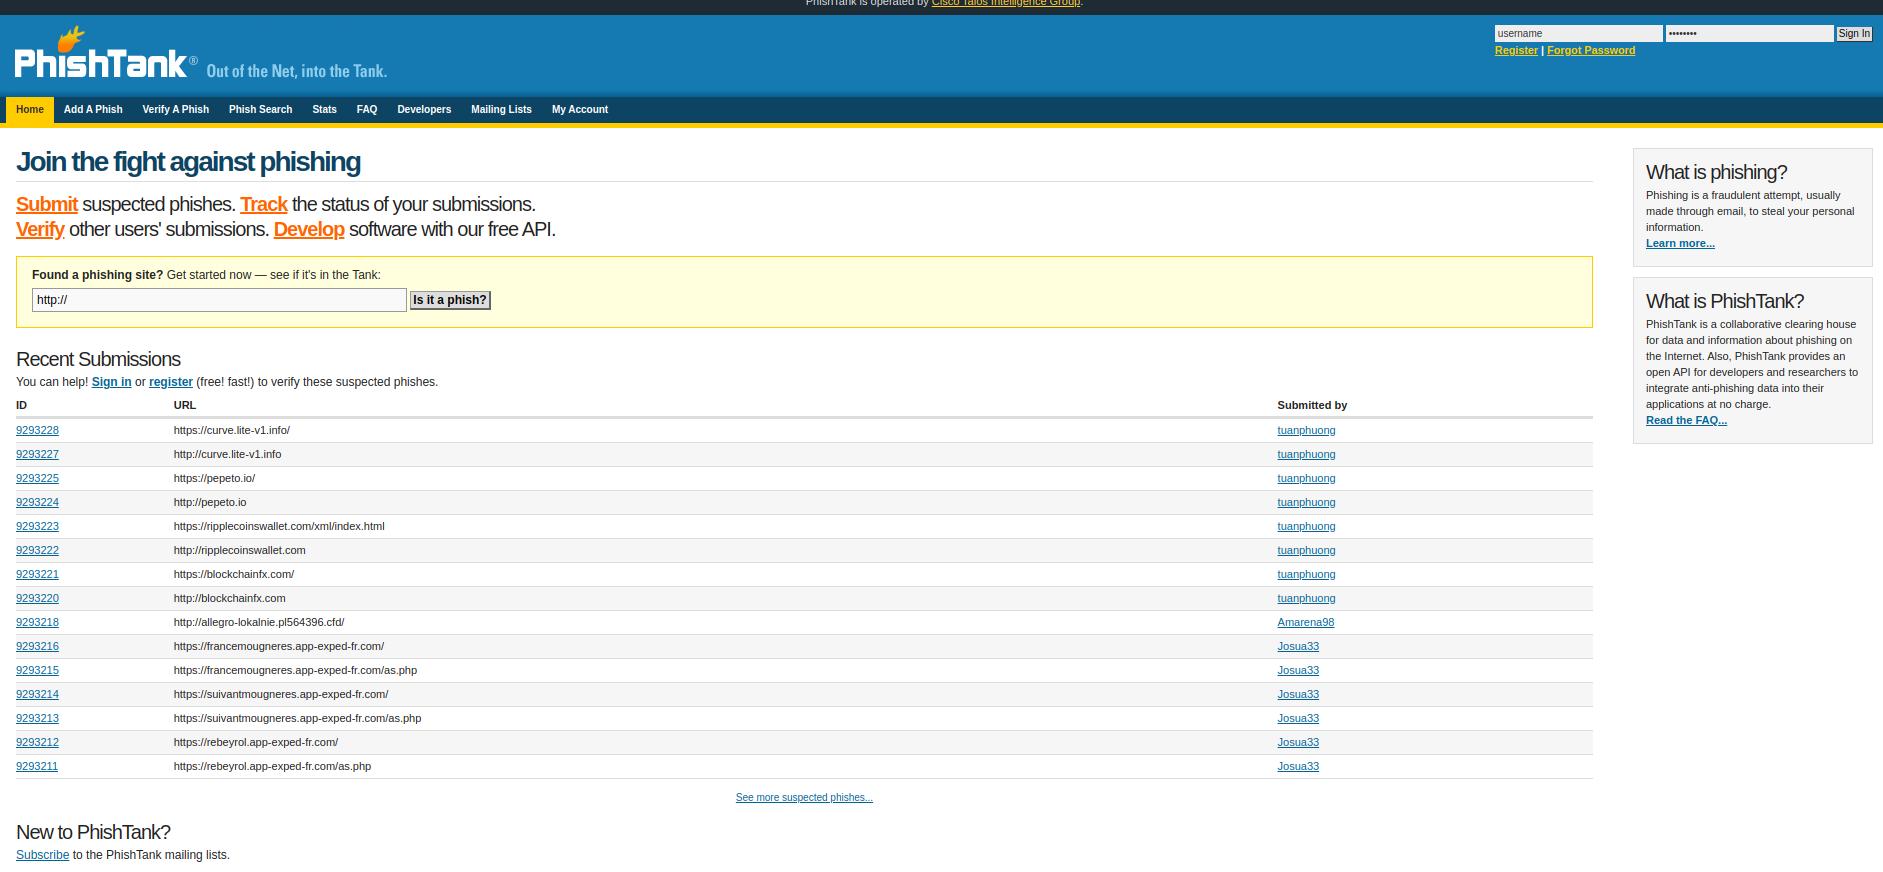Screen dimensions: 1883x872
Task: Click the Develop link
Action: [x=309, y=229]
